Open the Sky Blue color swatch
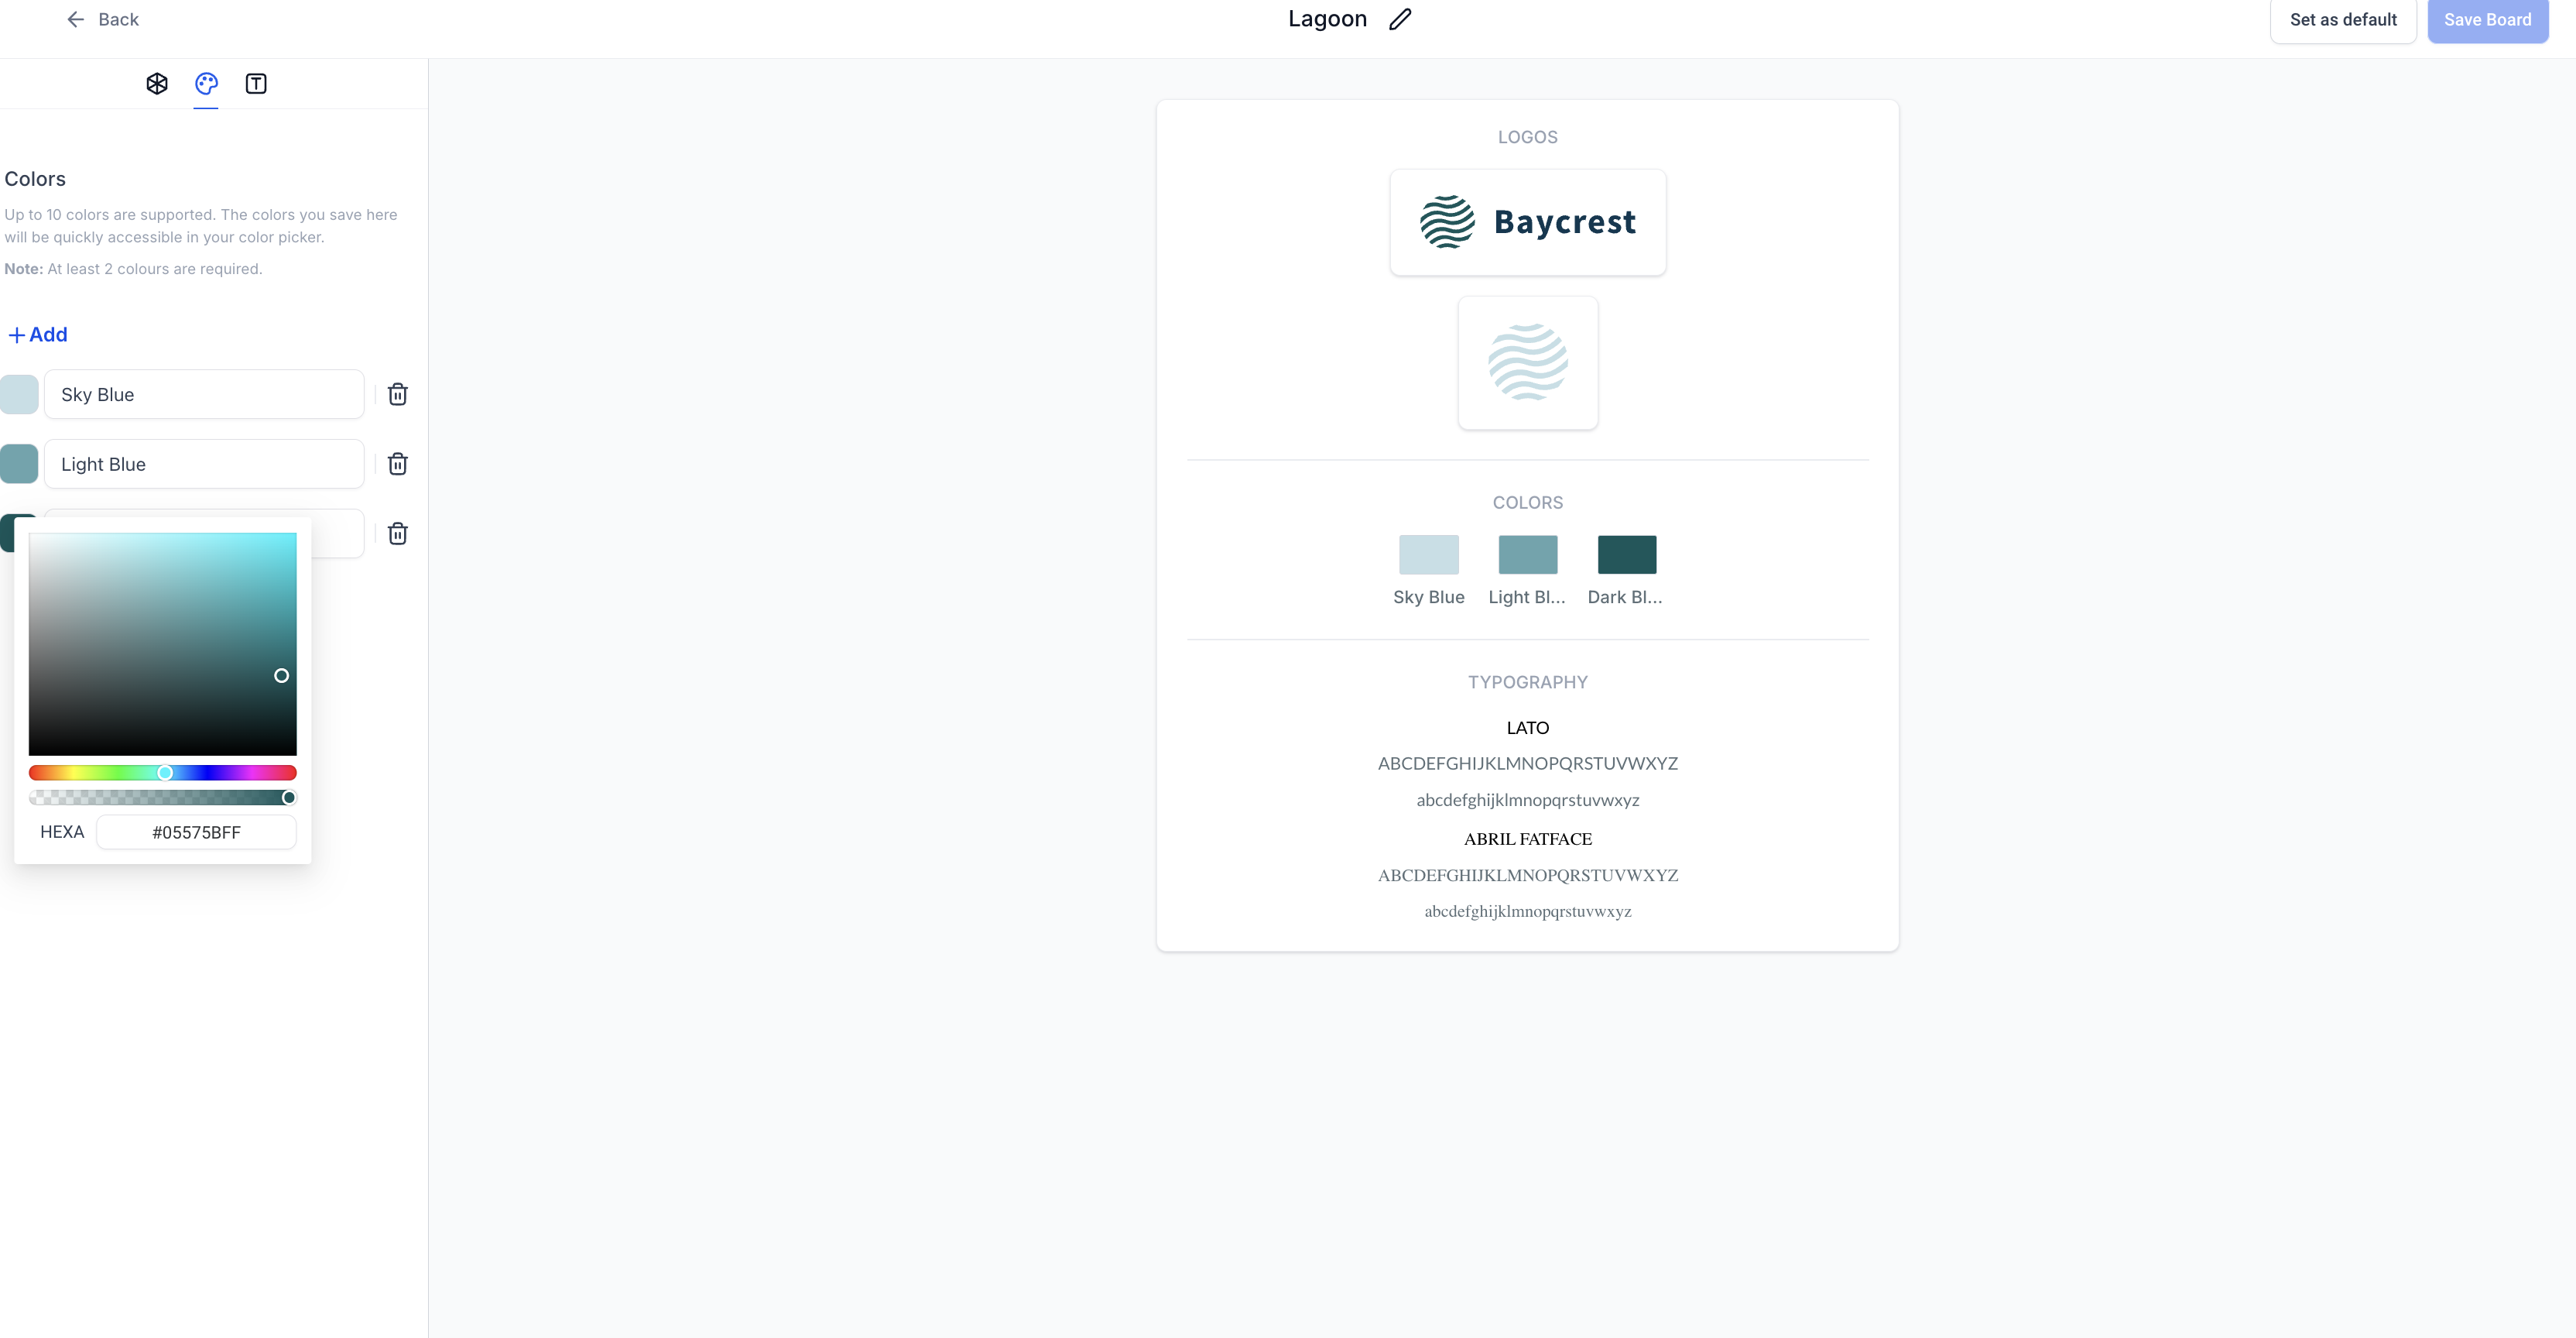The height and width of the screenshot is (1338, 2576). 19,394
